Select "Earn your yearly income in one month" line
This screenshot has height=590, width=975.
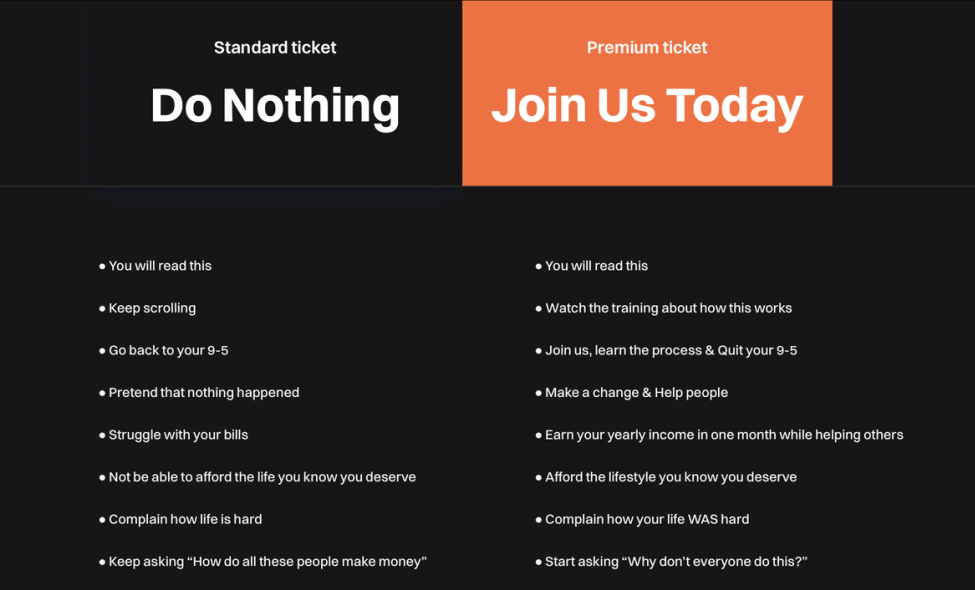[719, 435]
